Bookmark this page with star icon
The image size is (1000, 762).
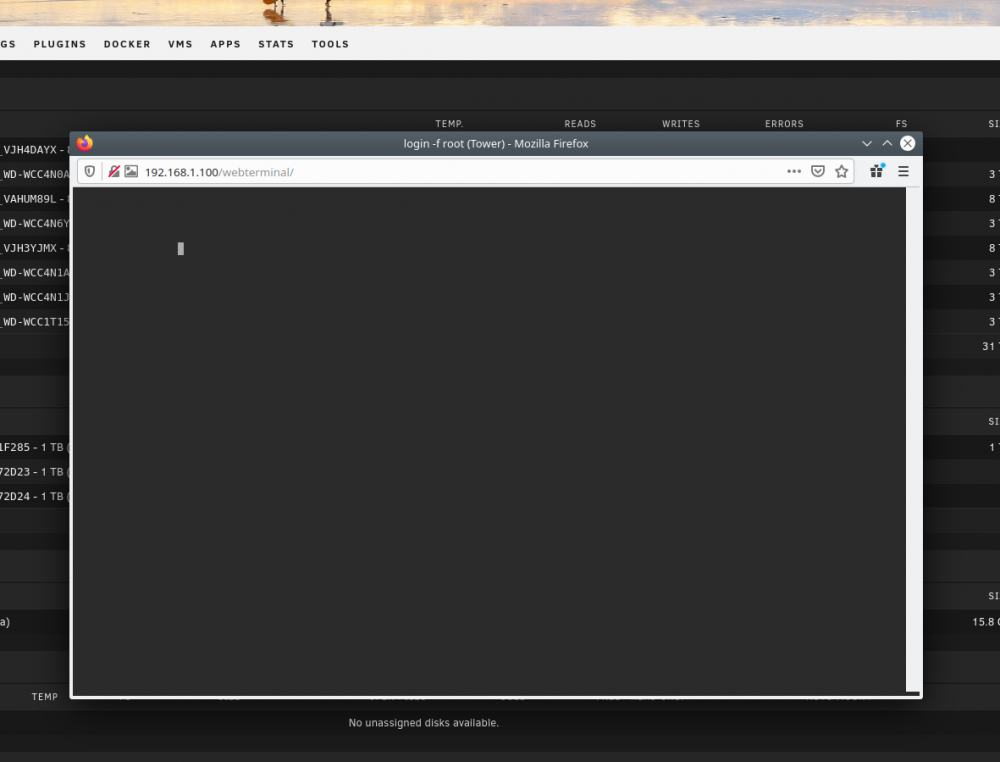pyautogui.click(x=841, y=172)
